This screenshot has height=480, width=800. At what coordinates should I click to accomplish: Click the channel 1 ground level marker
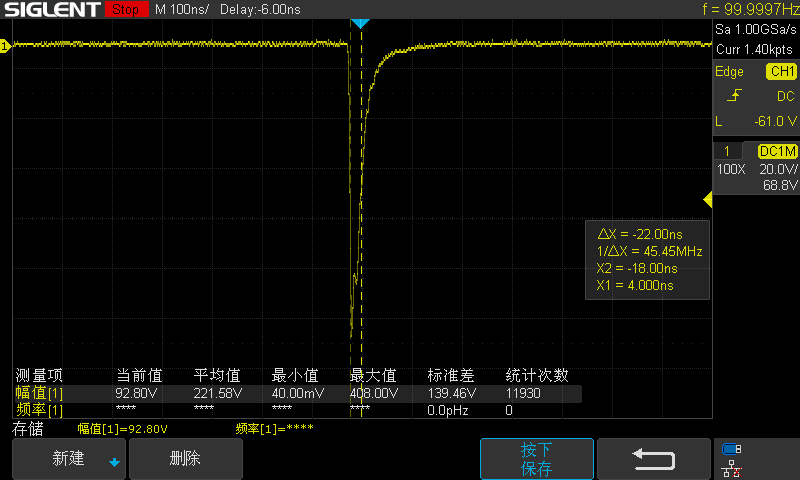5,46
